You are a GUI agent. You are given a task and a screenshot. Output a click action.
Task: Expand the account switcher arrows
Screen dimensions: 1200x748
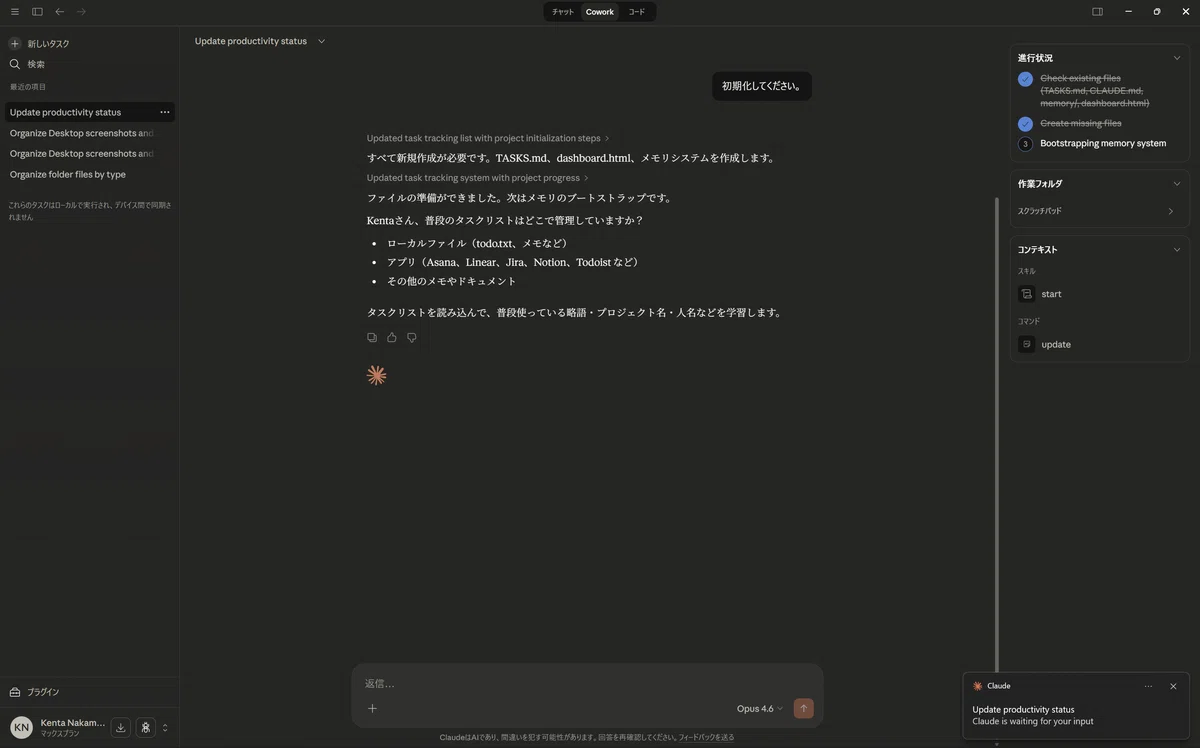165,728
